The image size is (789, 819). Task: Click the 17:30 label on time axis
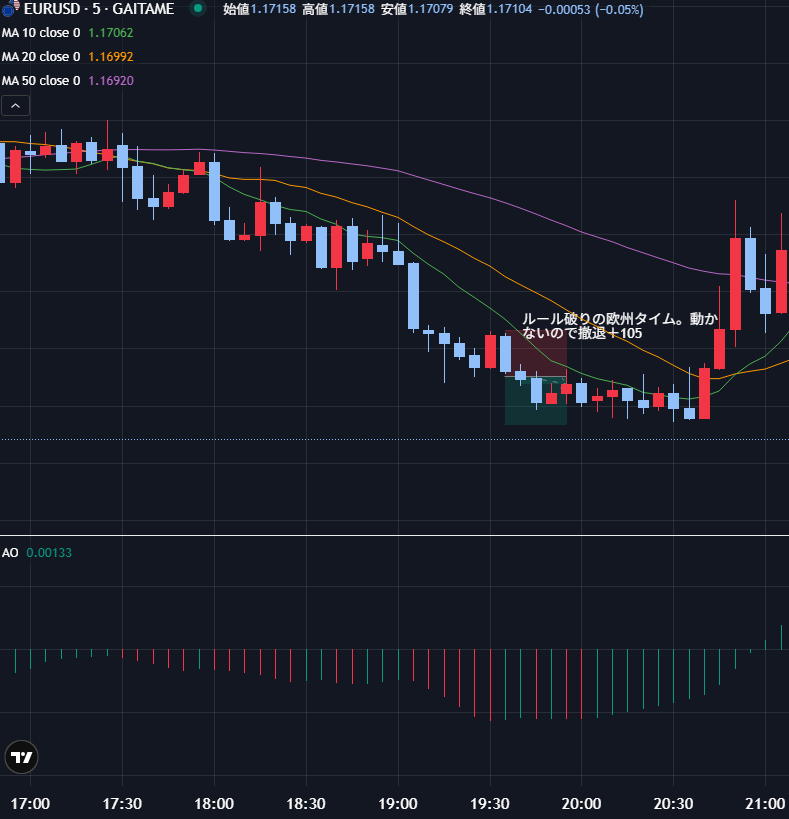pos(122,803)
